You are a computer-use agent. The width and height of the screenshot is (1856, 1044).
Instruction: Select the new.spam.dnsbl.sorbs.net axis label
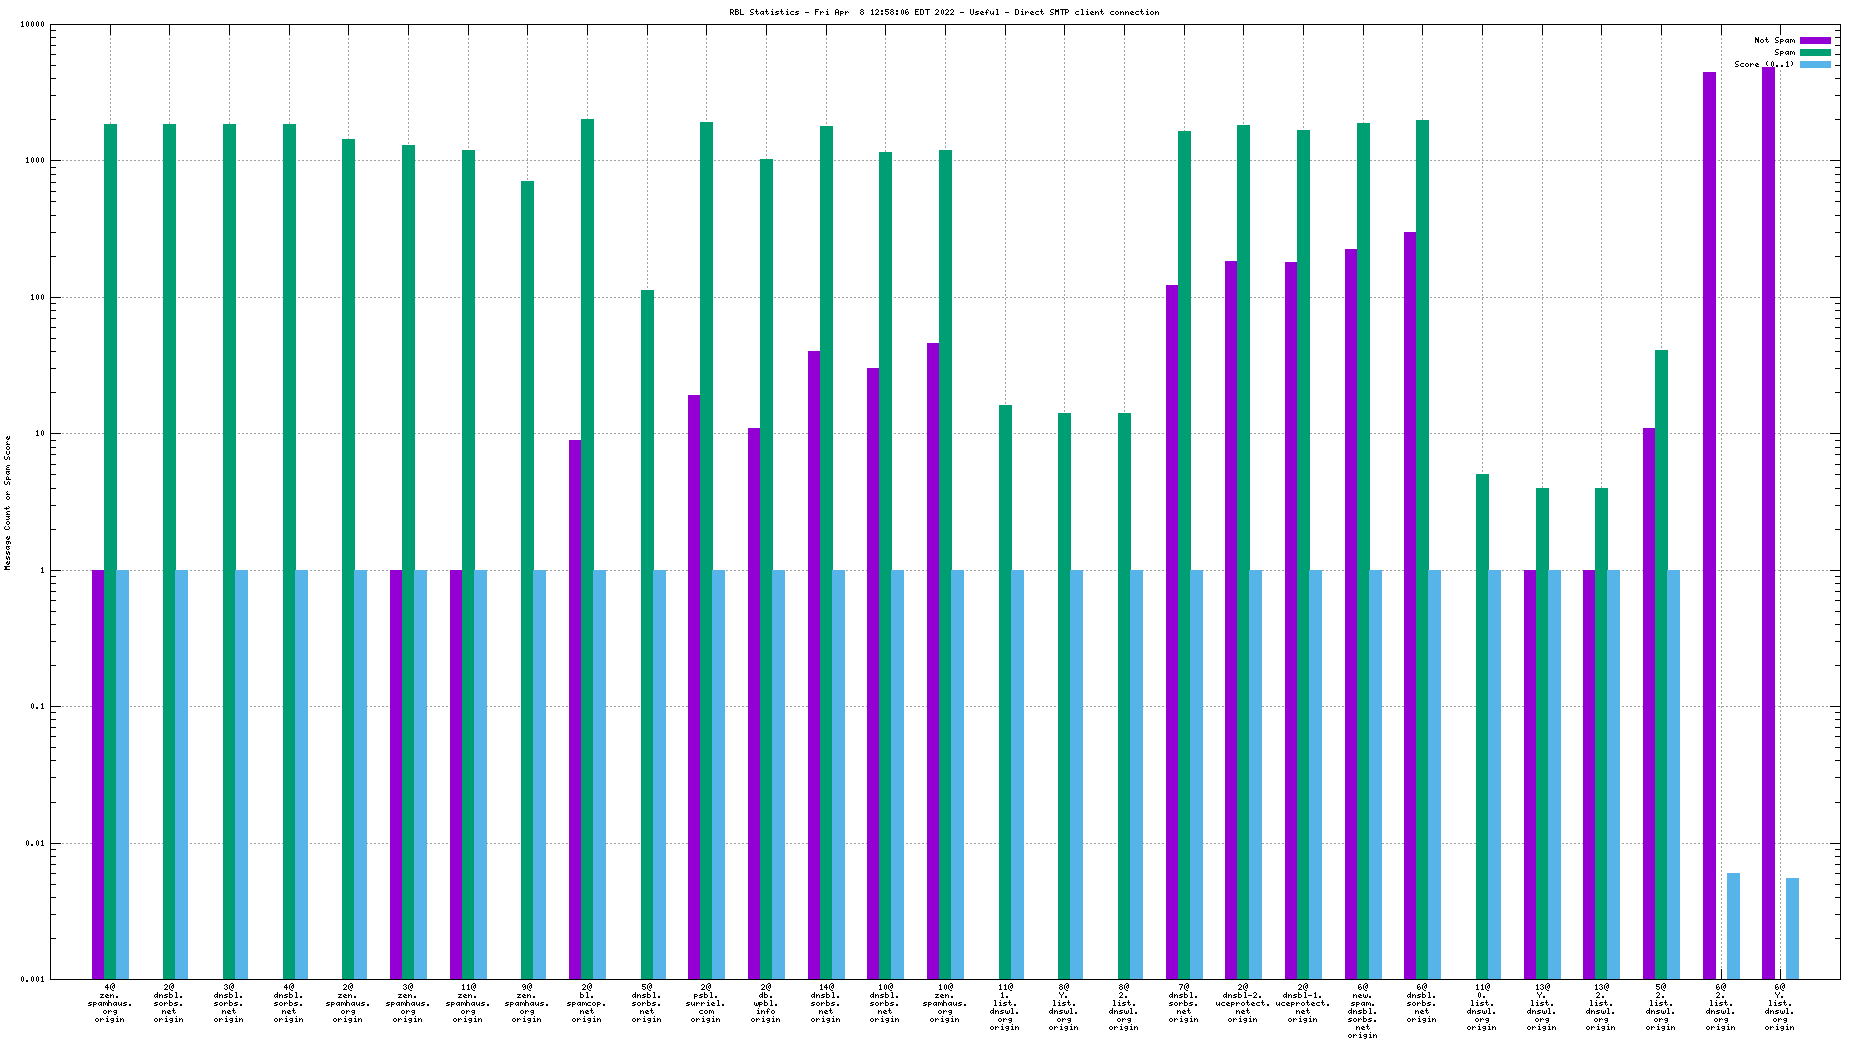pos(1362,1010)
